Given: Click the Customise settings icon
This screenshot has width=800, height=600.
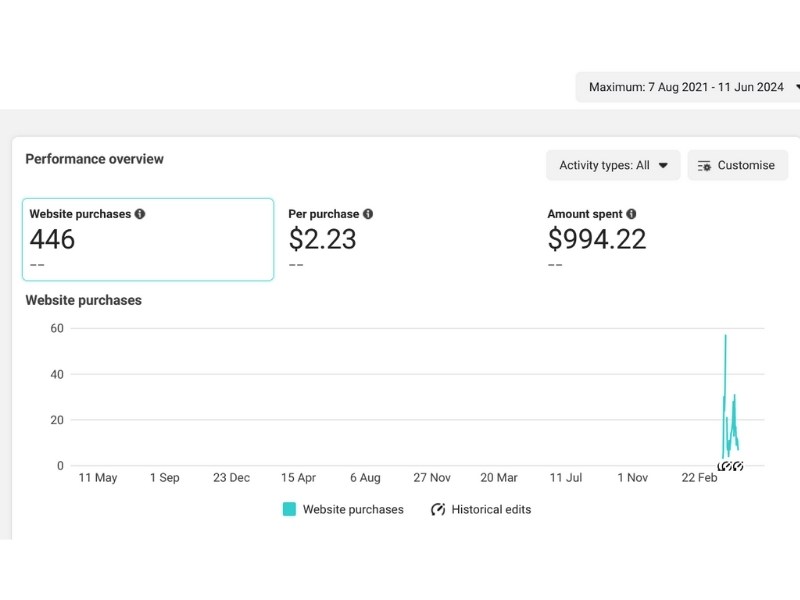Looking at the screenshot, I should (x=704, y=166).
